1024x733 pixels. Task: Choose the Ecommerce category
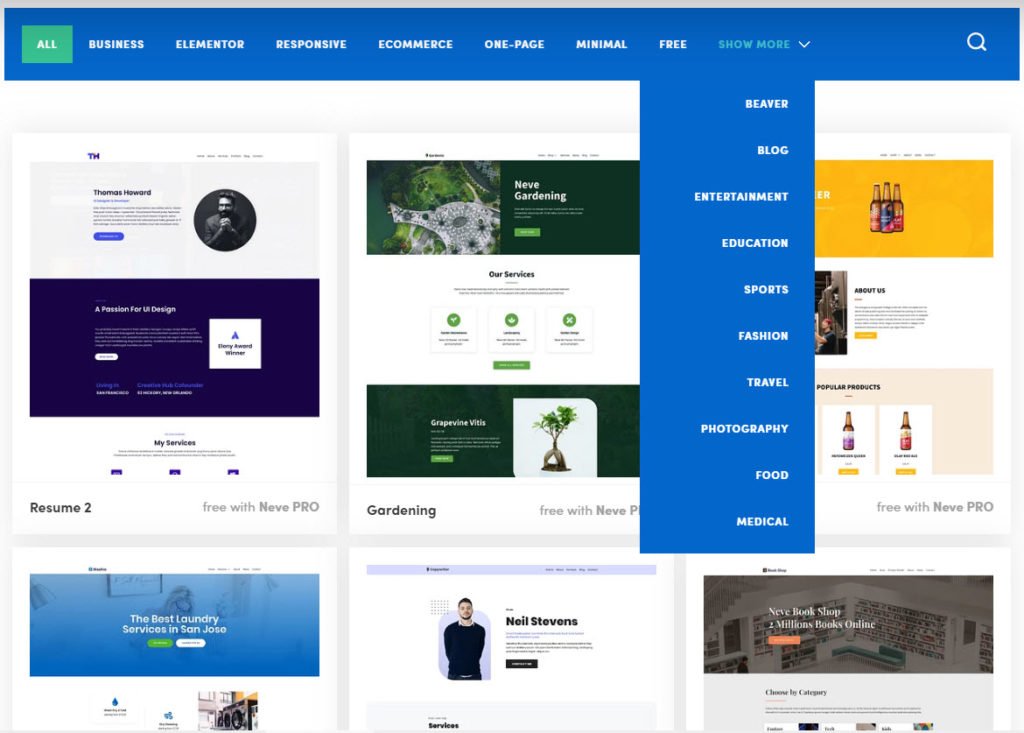click(415, 44)
